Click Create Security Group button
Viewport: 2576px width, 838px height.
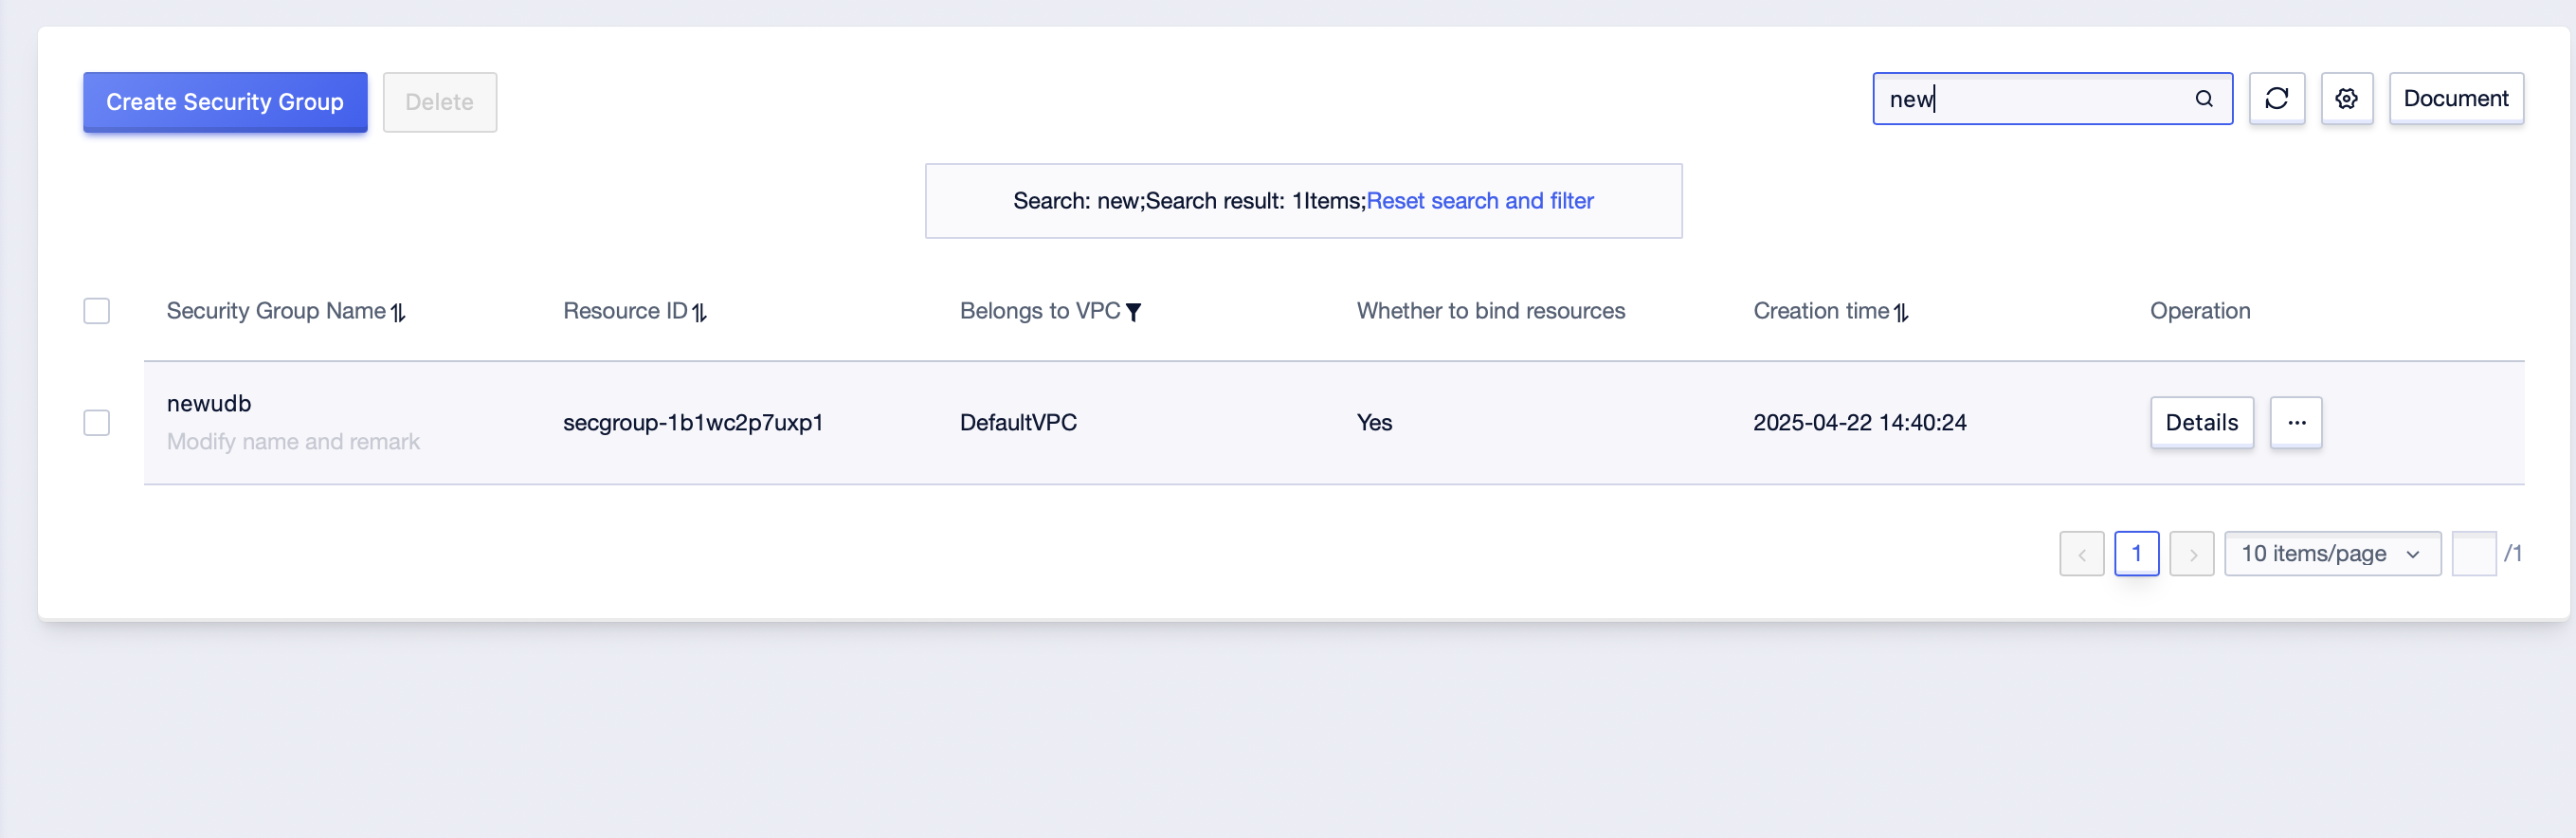pos(225,102)
